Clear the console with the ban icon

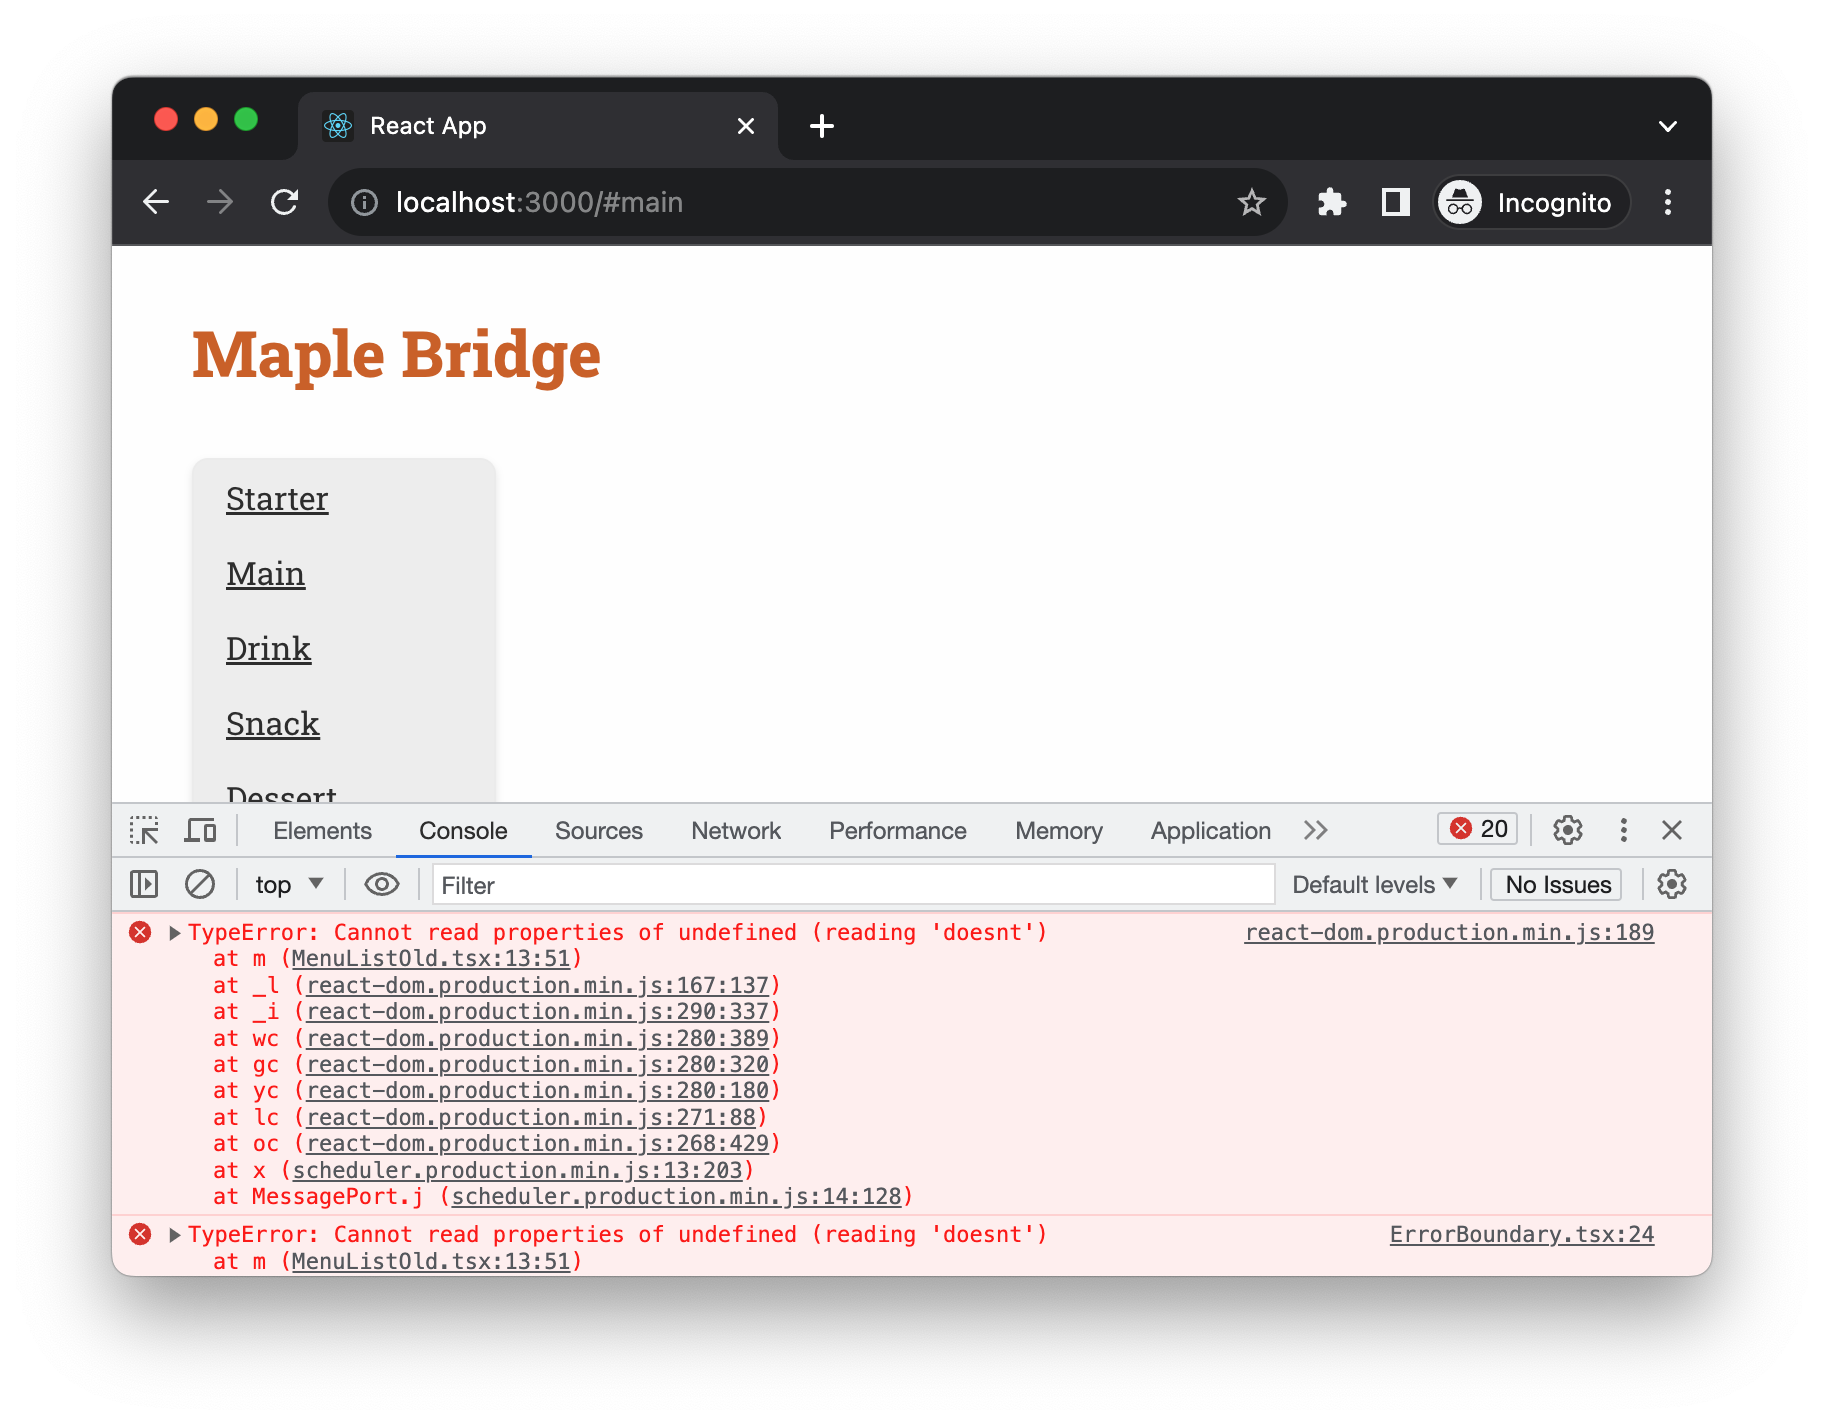pos(200,884)
